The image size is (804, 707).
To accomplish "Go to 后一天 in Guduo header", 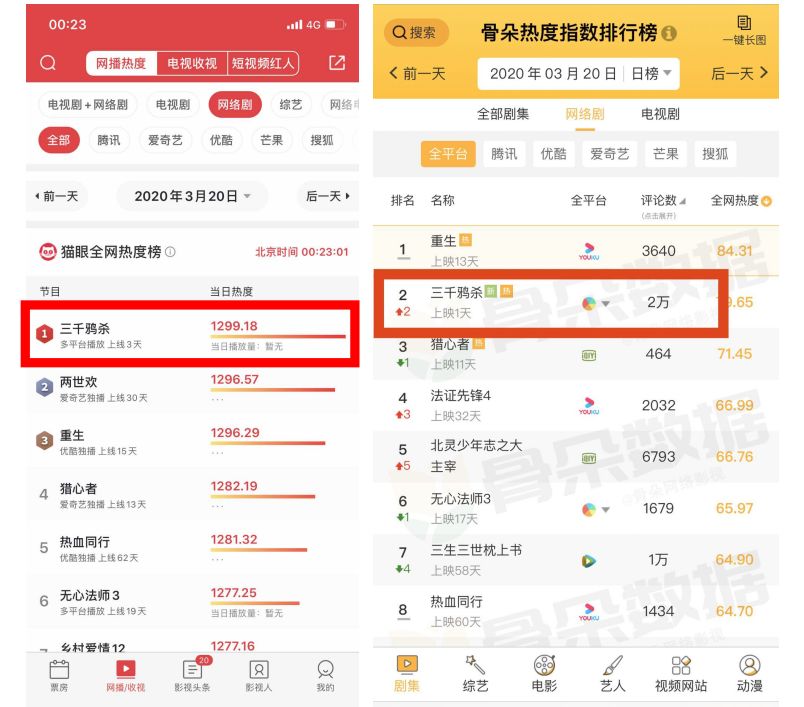I will click(x=739, y=74).
